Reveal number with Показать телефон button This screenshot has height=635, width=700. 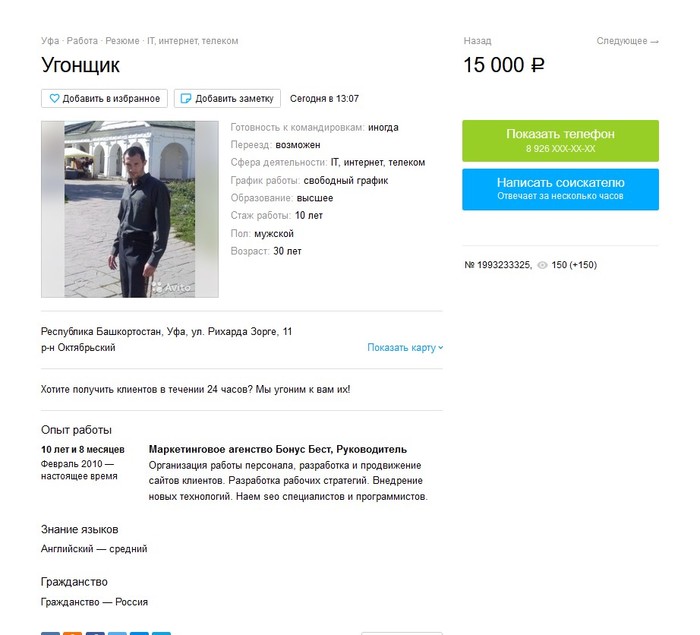tap(560, 141)
